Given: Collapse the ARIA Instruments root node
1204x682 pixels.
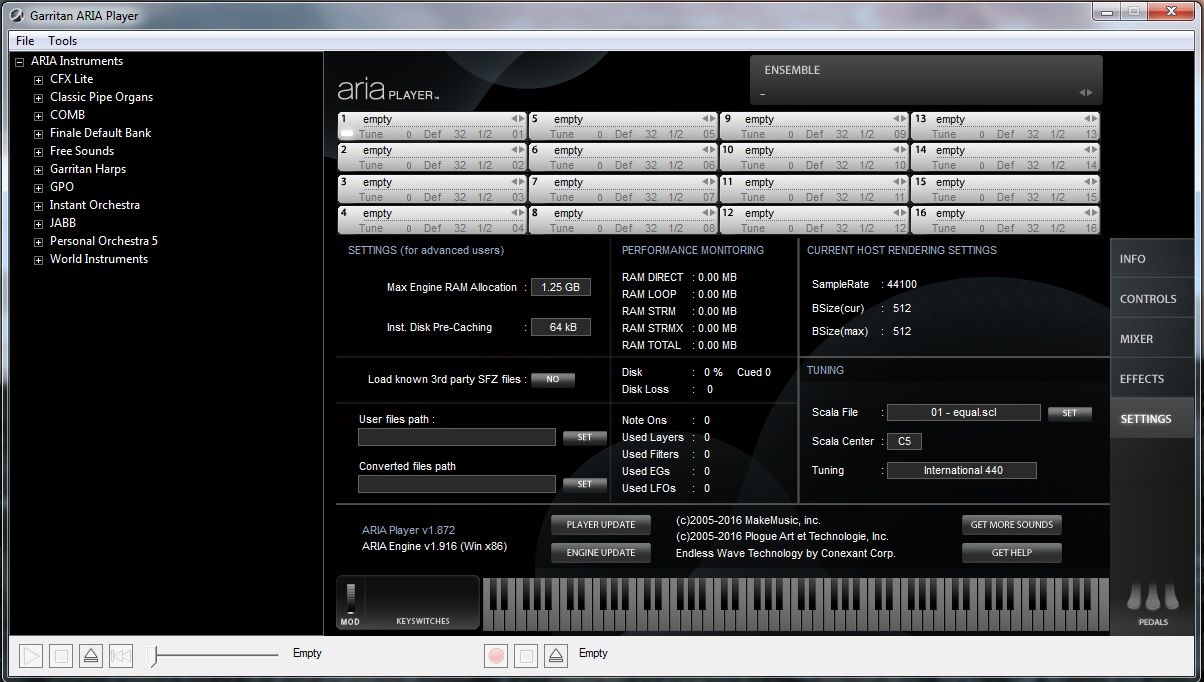Looking at the screenshot, I should click(19, 61).
